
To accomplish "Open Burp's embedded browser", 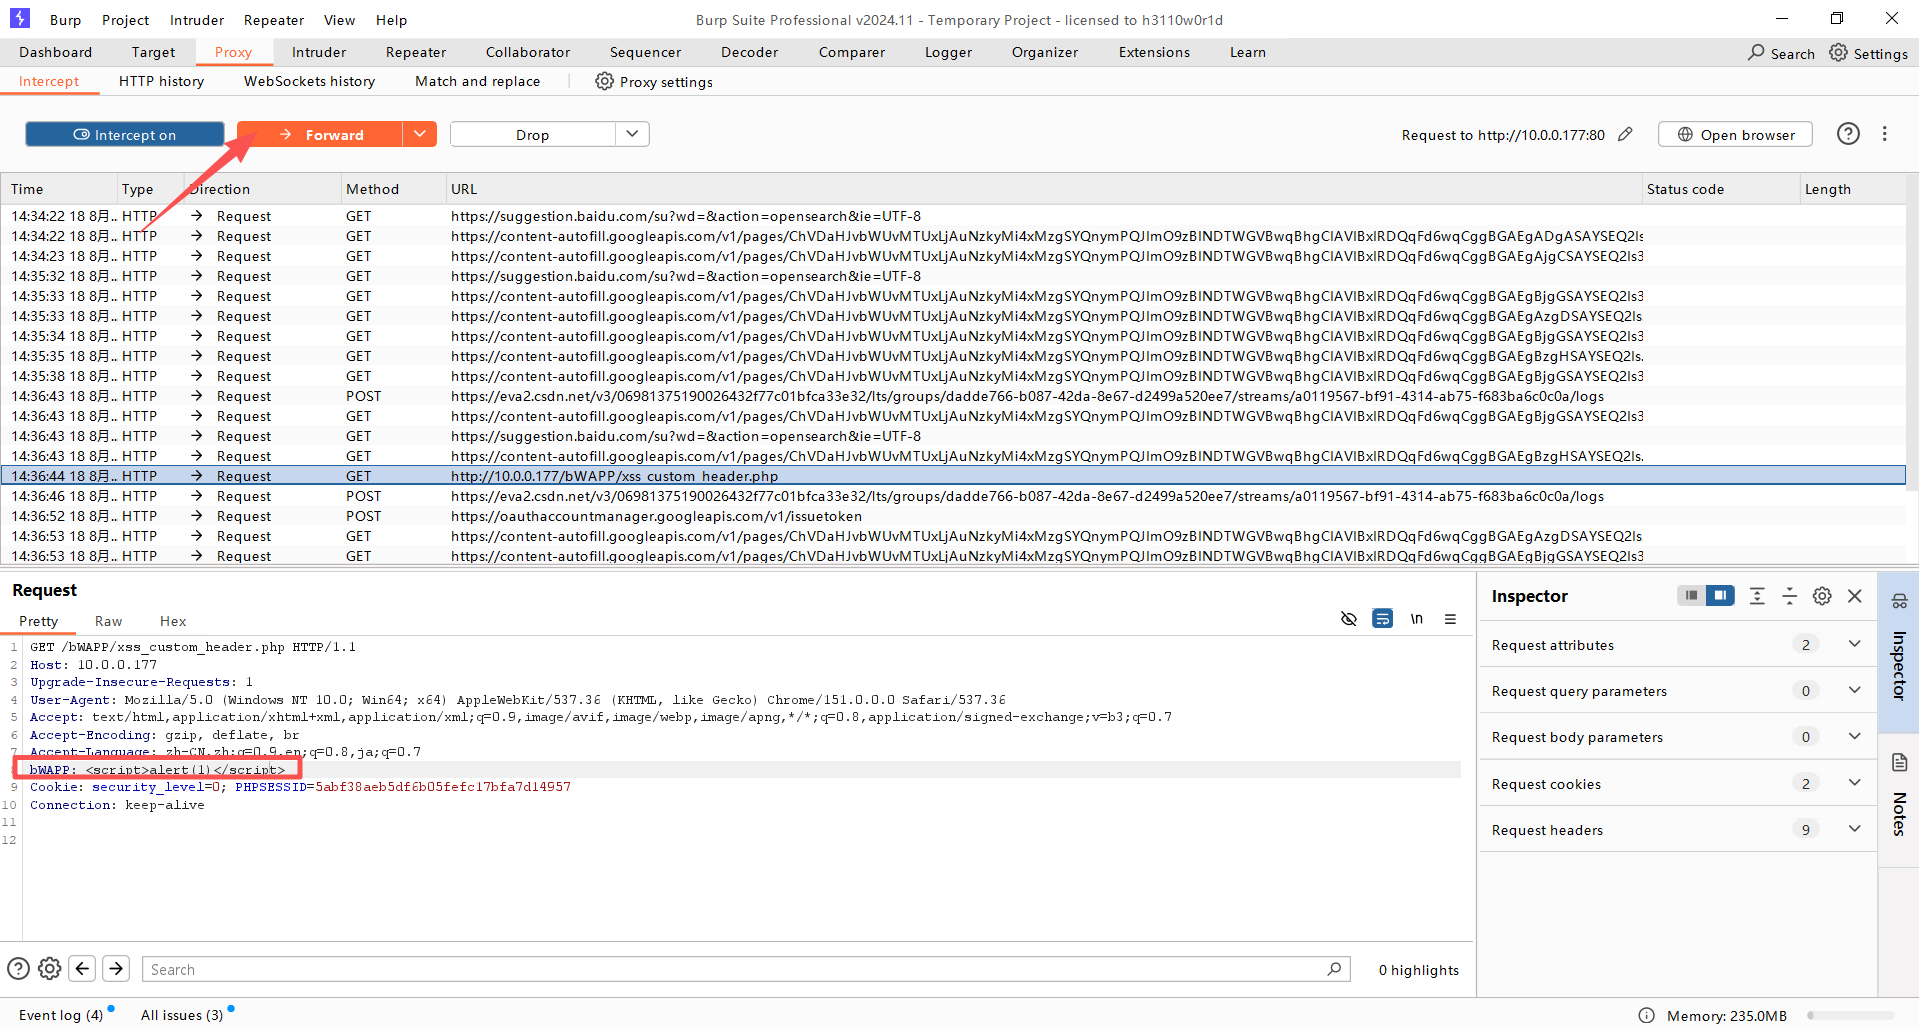I will coord(1735,134).
